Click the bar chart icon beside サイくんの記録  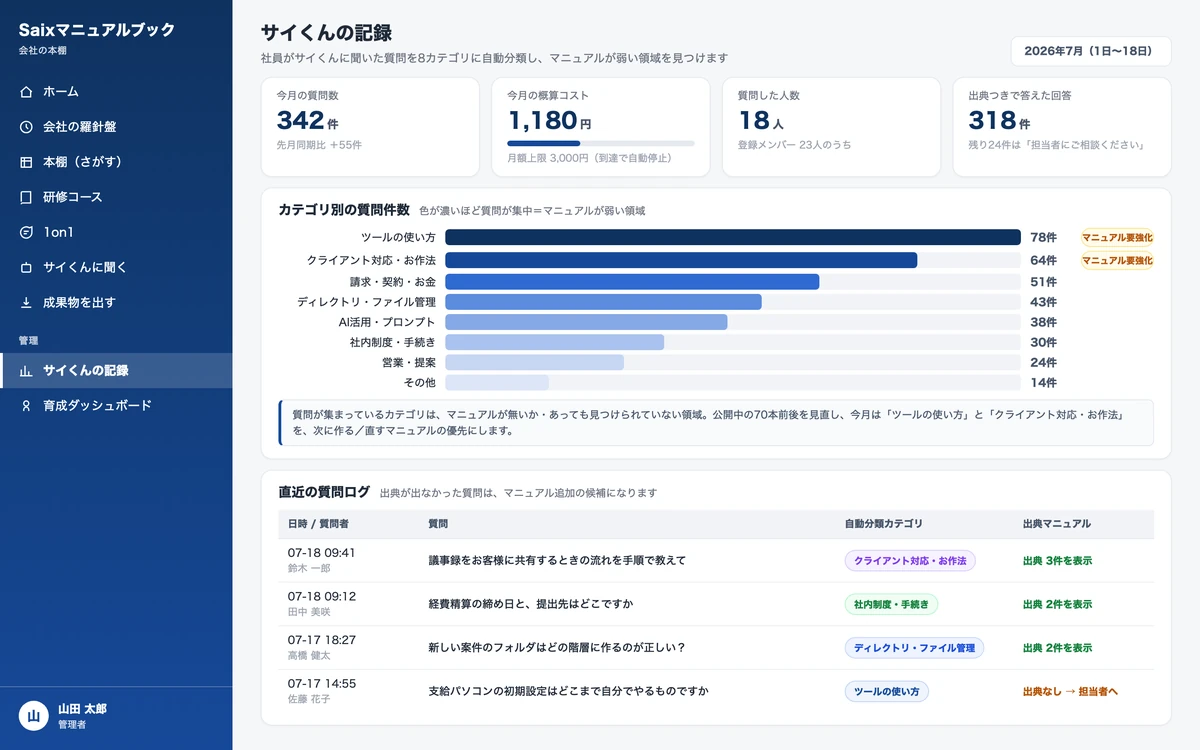pyautogui.click(x=26, y=371)
